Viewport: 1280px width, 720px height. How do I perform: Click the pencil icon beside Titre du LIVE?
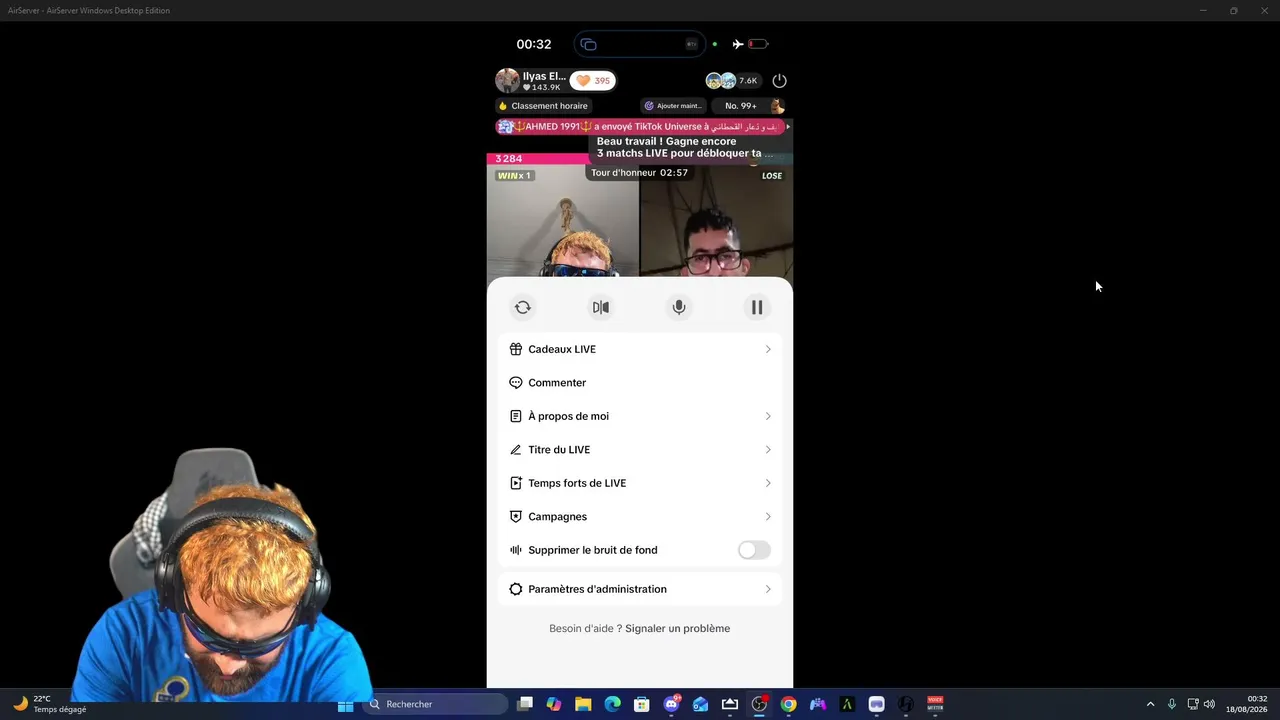pyautogui.click(x=516, y=450)
